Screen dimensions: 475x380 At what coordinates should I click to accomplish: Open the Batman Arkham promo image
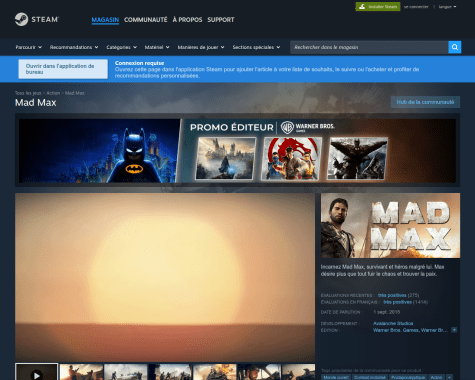(357, 158)
